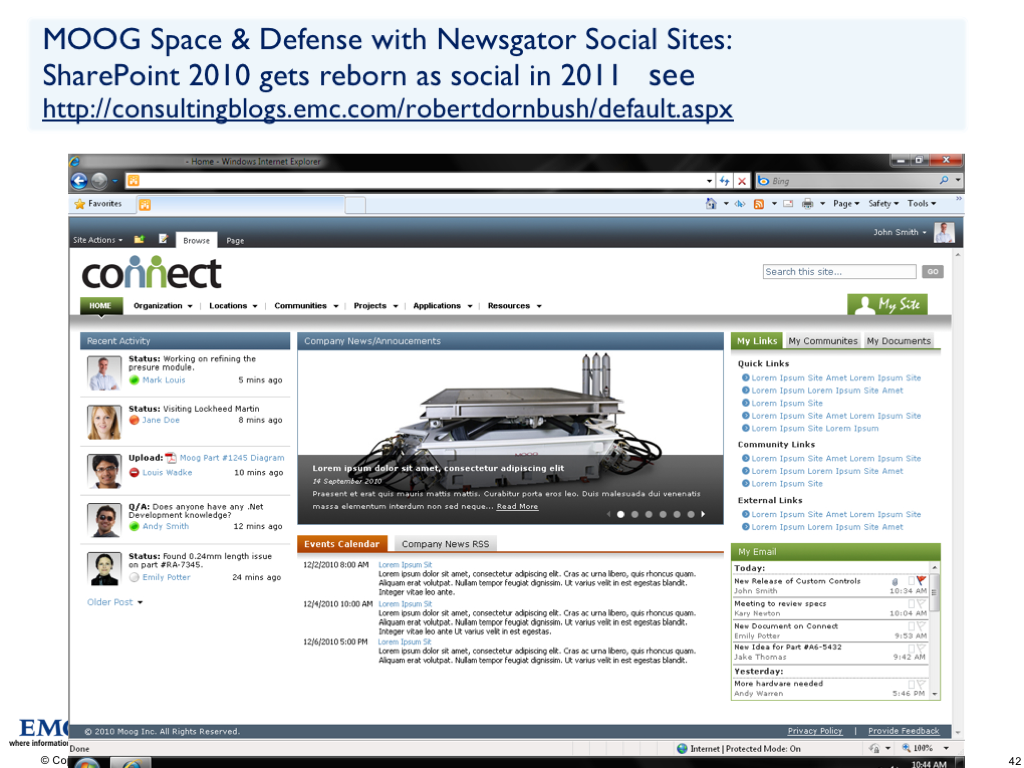
Task: Expand the Projects navigation menu
Action: click(x=376, y=306)
